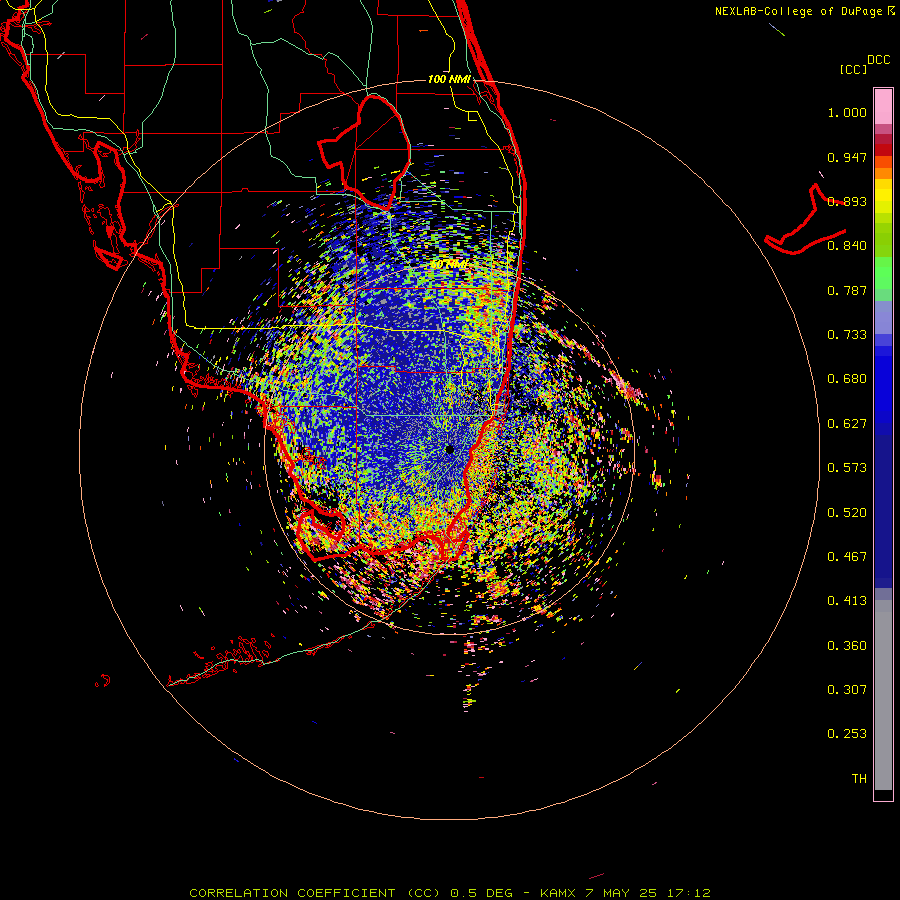This screenshot has width=900, height=900.
Task: Pick the lavender colorbar segment near 0.733
Action: pos(883,318)
